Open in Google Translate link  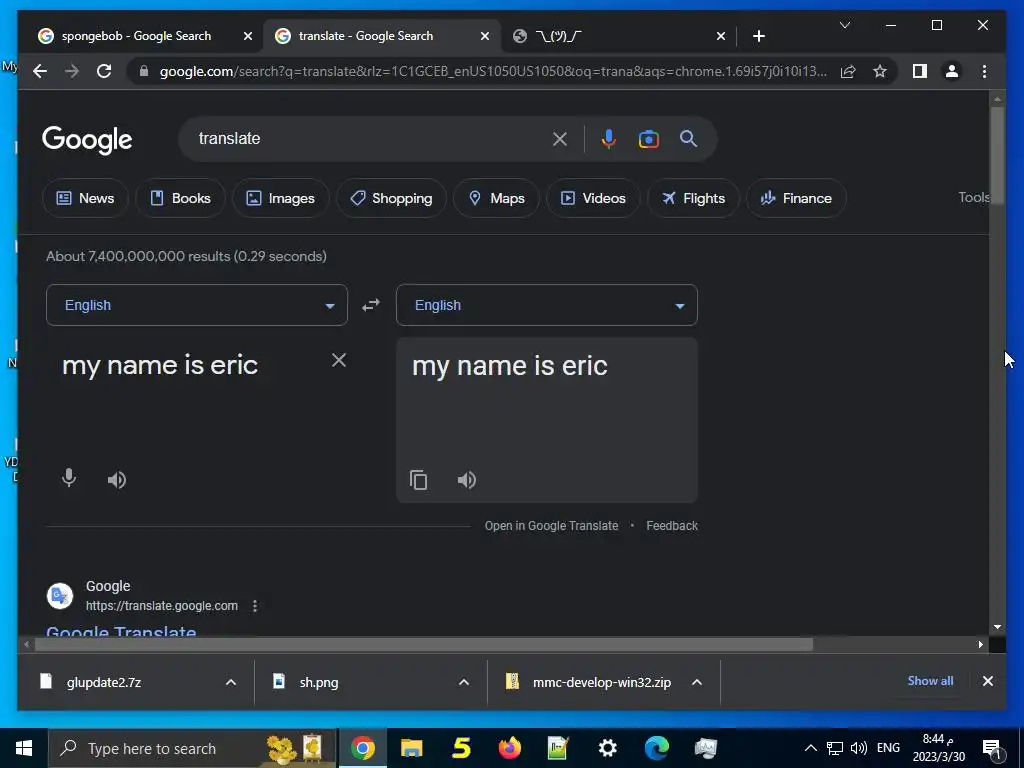551,526
